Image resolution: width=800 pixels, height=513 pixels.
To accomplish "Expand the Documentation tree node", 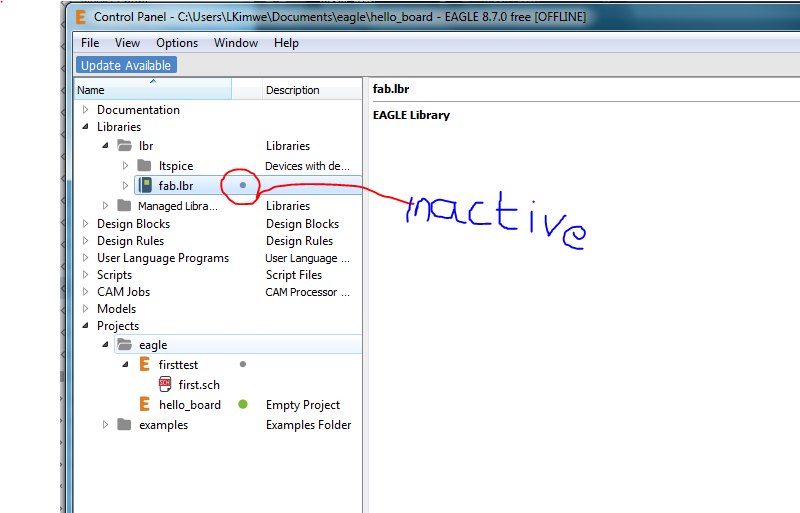I will tap(86, 109).
